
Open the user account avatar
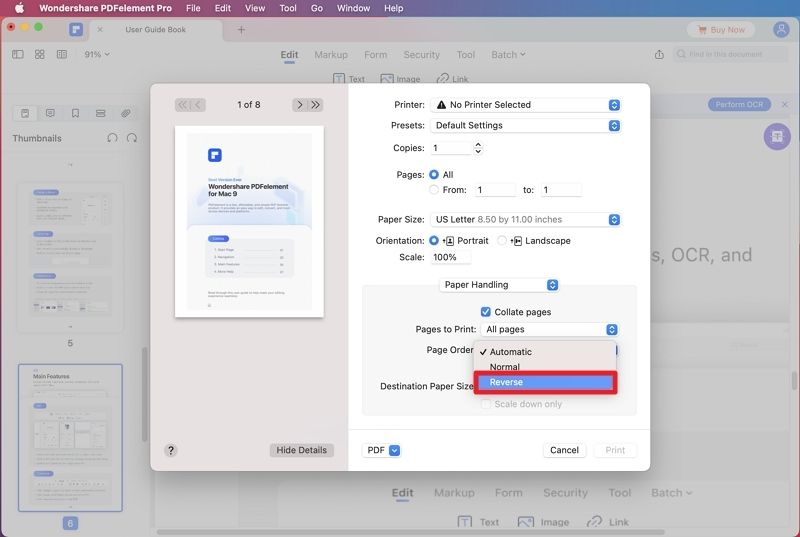click(x=781, y=30)
